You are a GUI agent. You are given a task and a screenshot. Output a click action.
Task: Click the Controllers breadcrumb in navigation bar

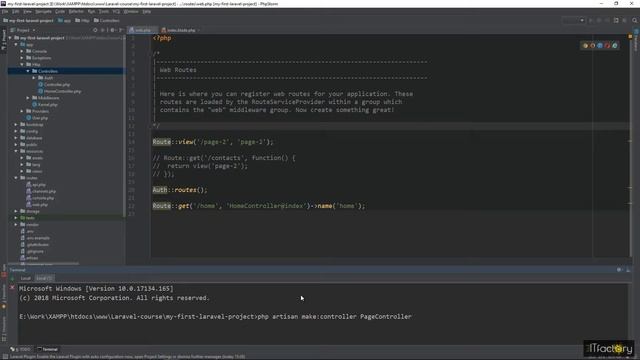(x=107, y=20)
